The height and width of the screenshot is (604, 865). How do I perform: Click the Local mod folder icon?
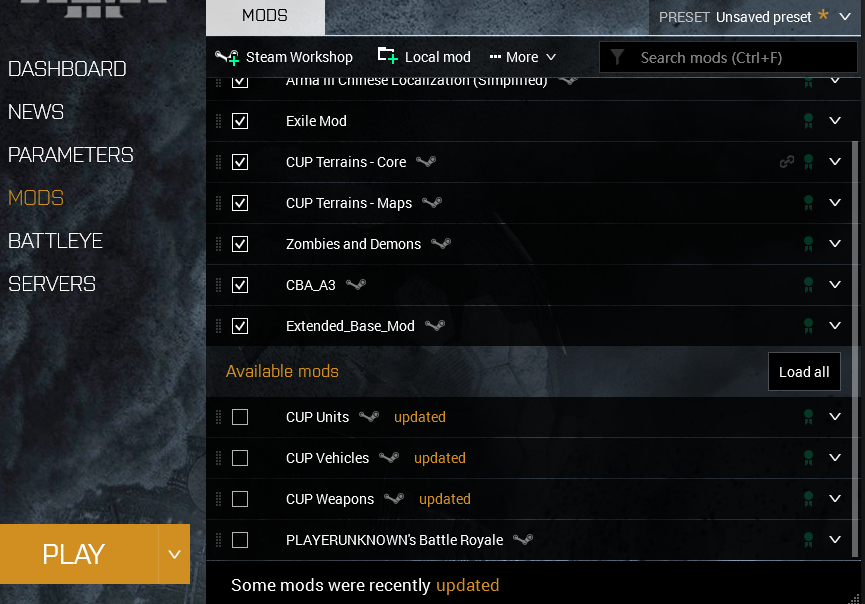click(x=387, y=55)
